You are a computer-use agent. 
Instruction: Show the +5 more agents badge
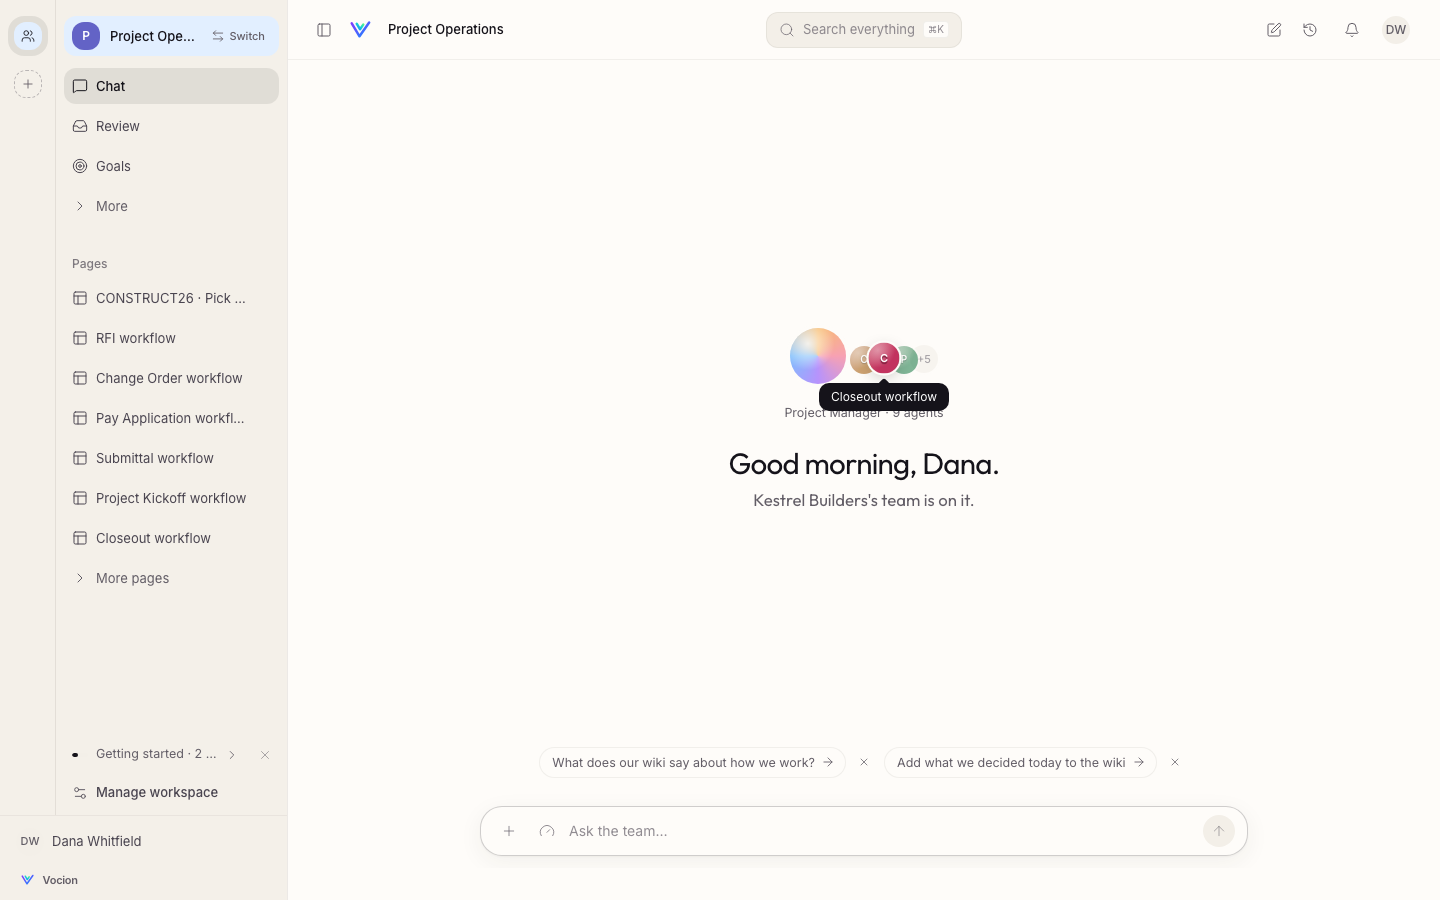[x=926, y=359]
